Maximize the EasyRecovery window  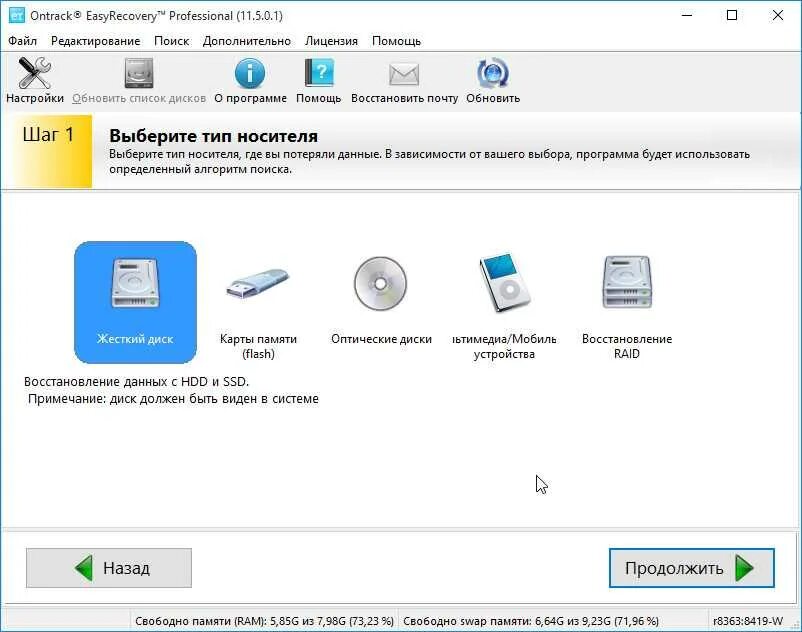[732, 15]
